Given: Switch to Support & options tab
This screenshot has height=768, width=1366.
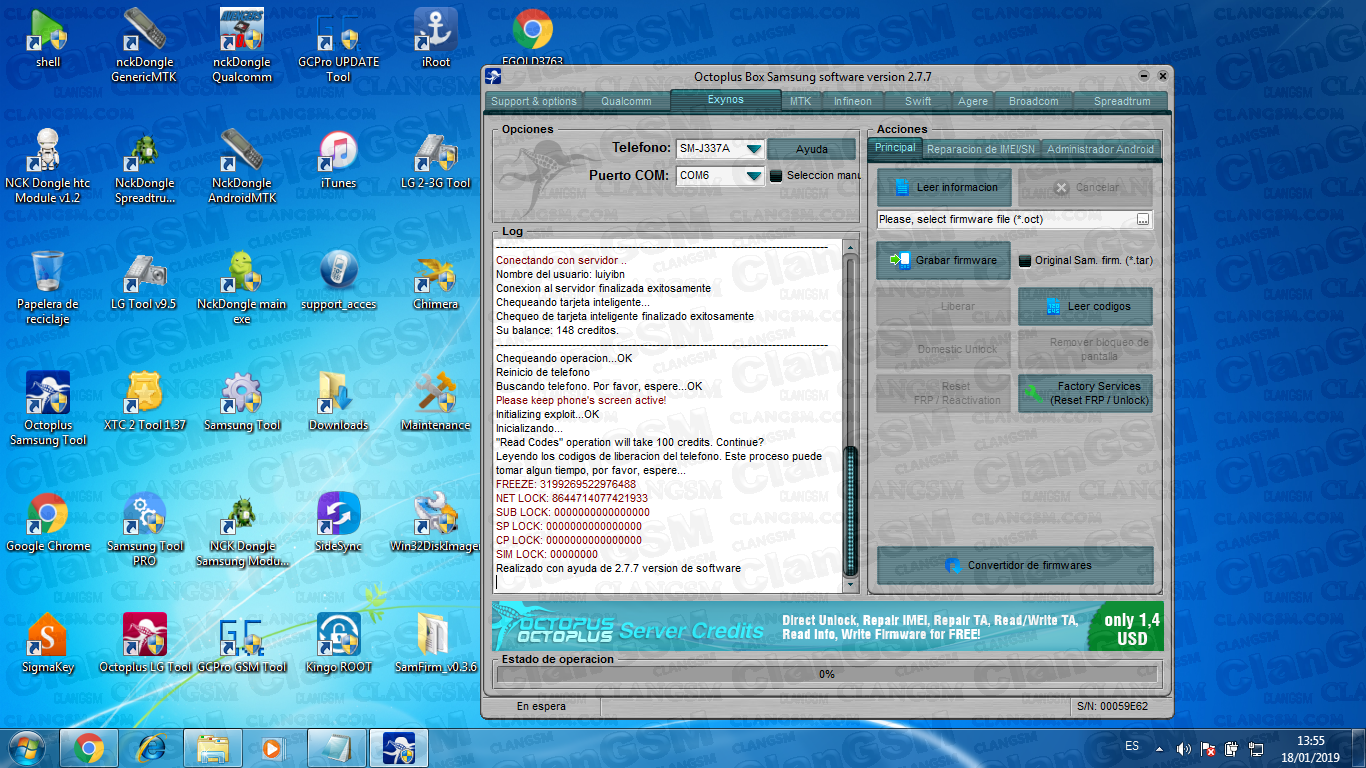Looking at the screenshot, I should (533, 101).
